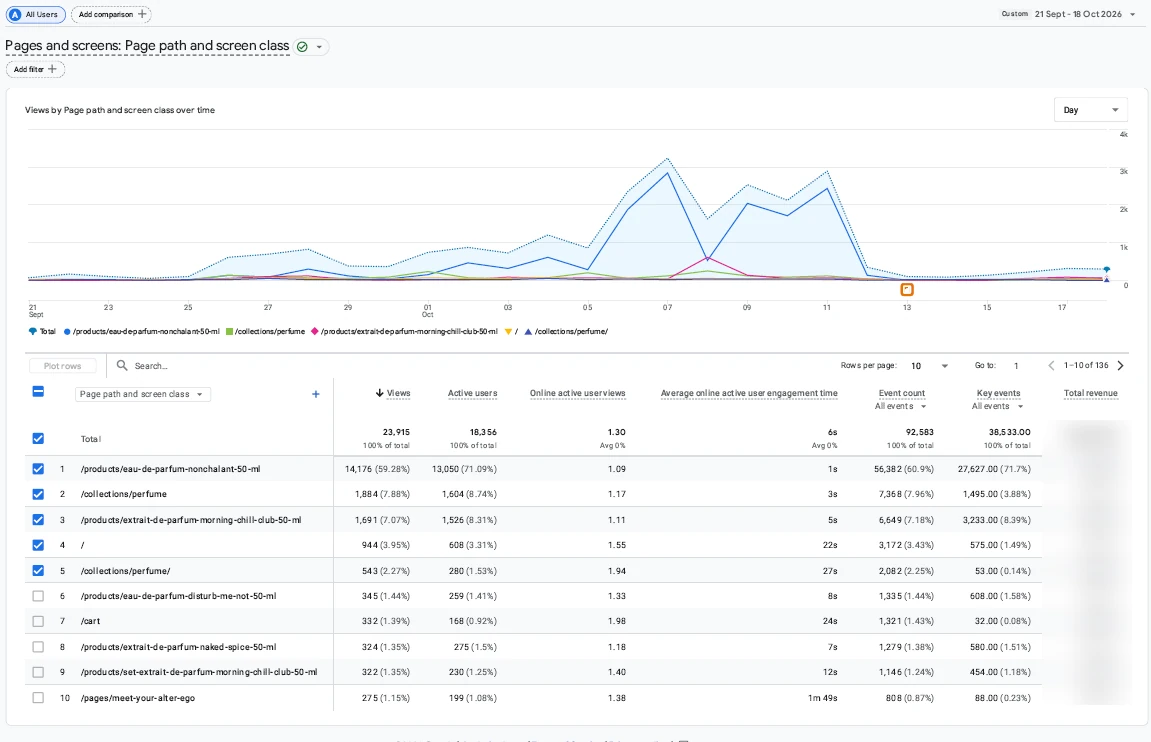The width and height of the screenshot is (1151, 742).
Task: Click the table Search input field
Action: (151, 365)
